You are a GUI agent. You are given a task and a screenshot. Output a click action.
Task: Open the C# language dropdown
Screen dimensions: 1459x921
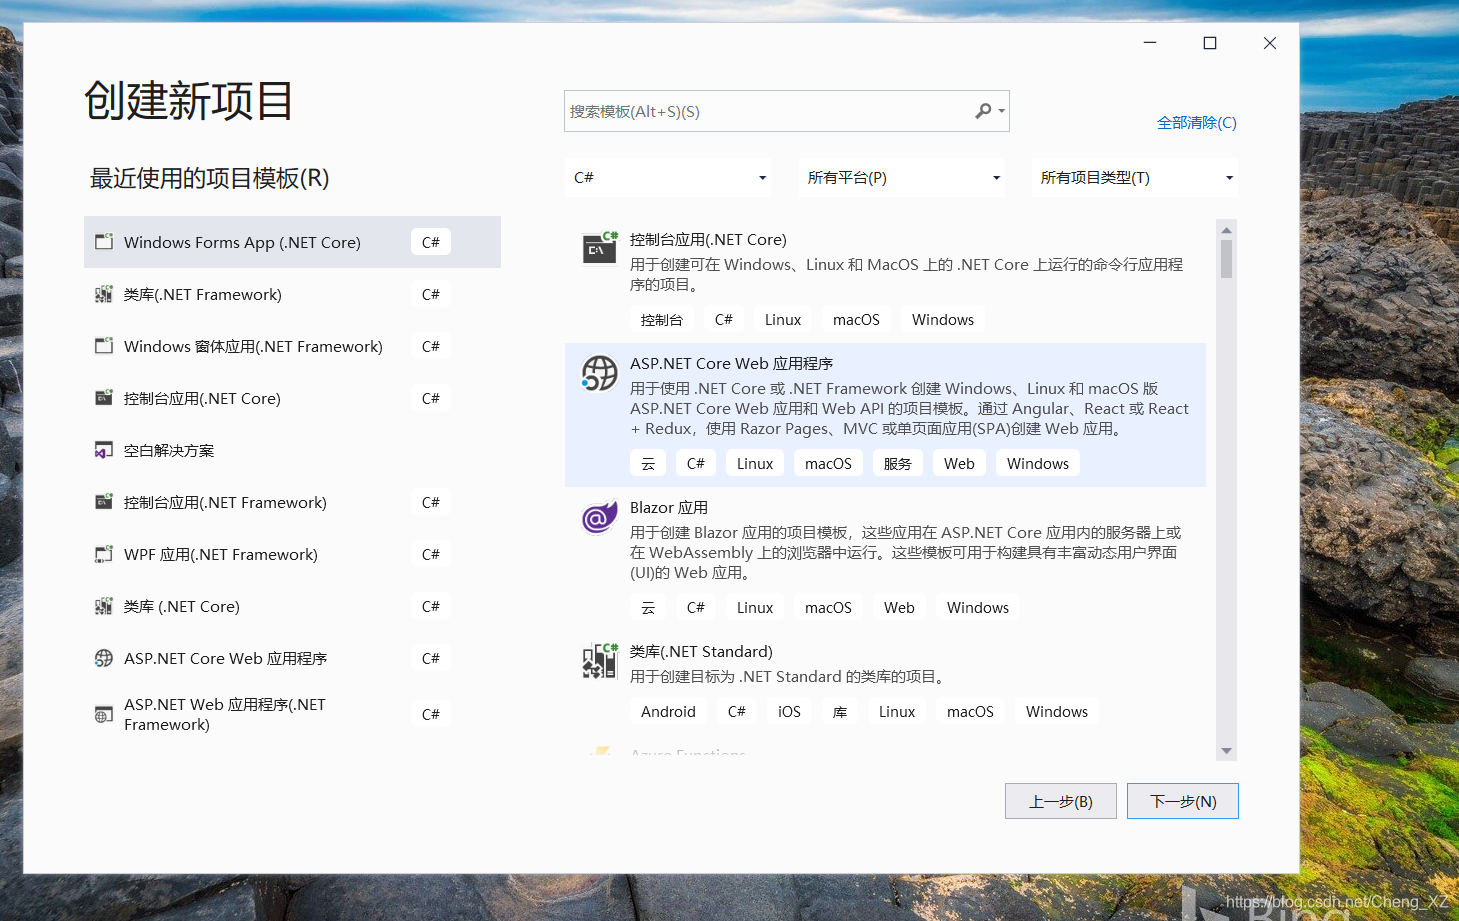(667, 177)
